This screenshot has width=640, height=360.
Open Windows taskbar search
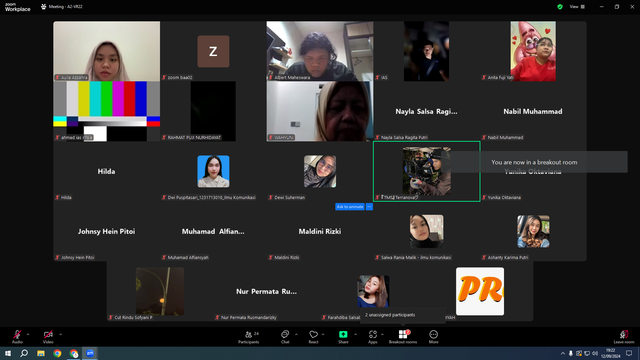[24, 353]
